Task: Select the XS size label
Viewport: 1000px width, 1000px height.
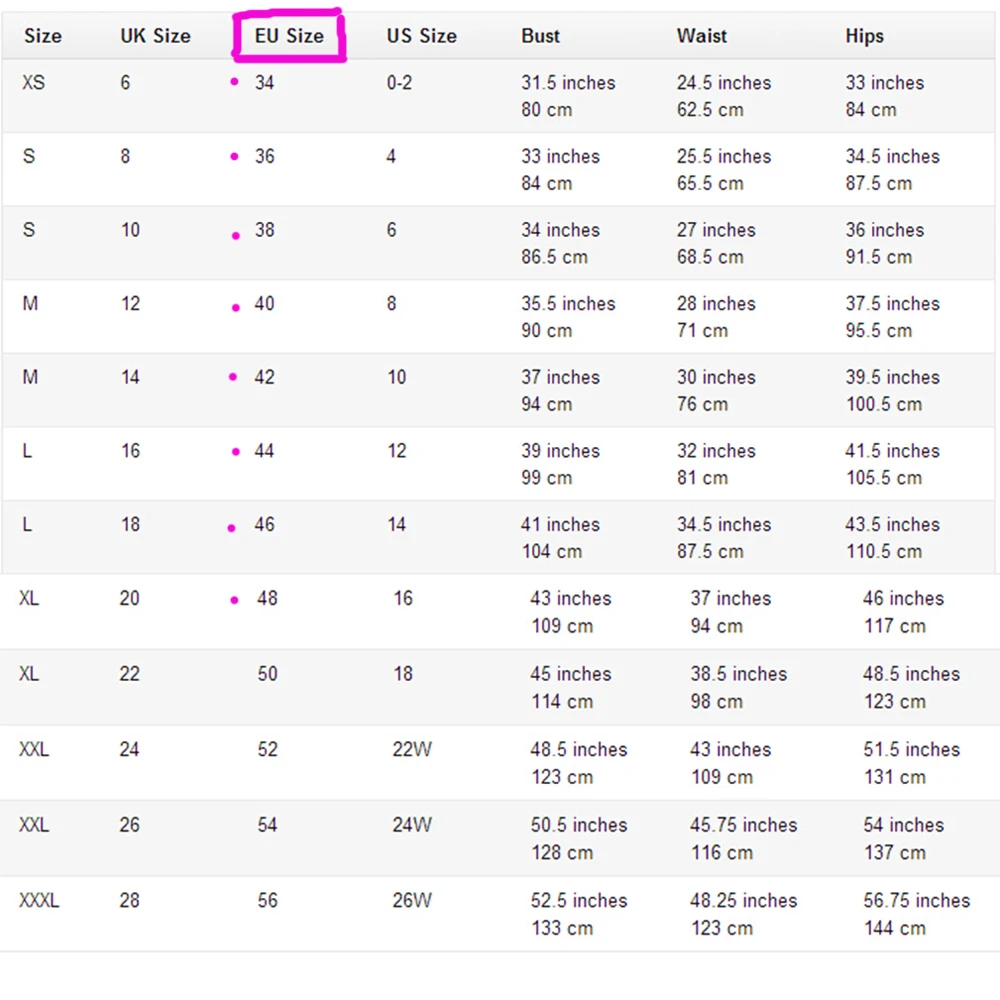Action: (33, 83)
